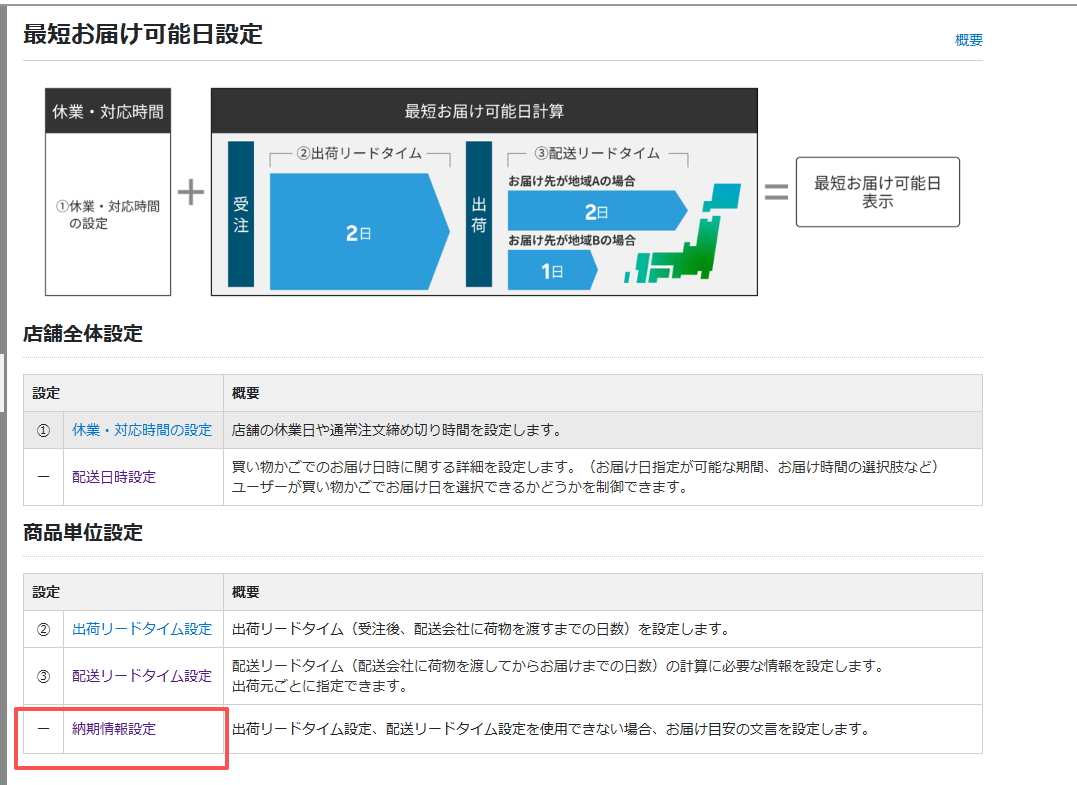Open the 概要 link at top right

pyautogui.click(x=968, y=40)
